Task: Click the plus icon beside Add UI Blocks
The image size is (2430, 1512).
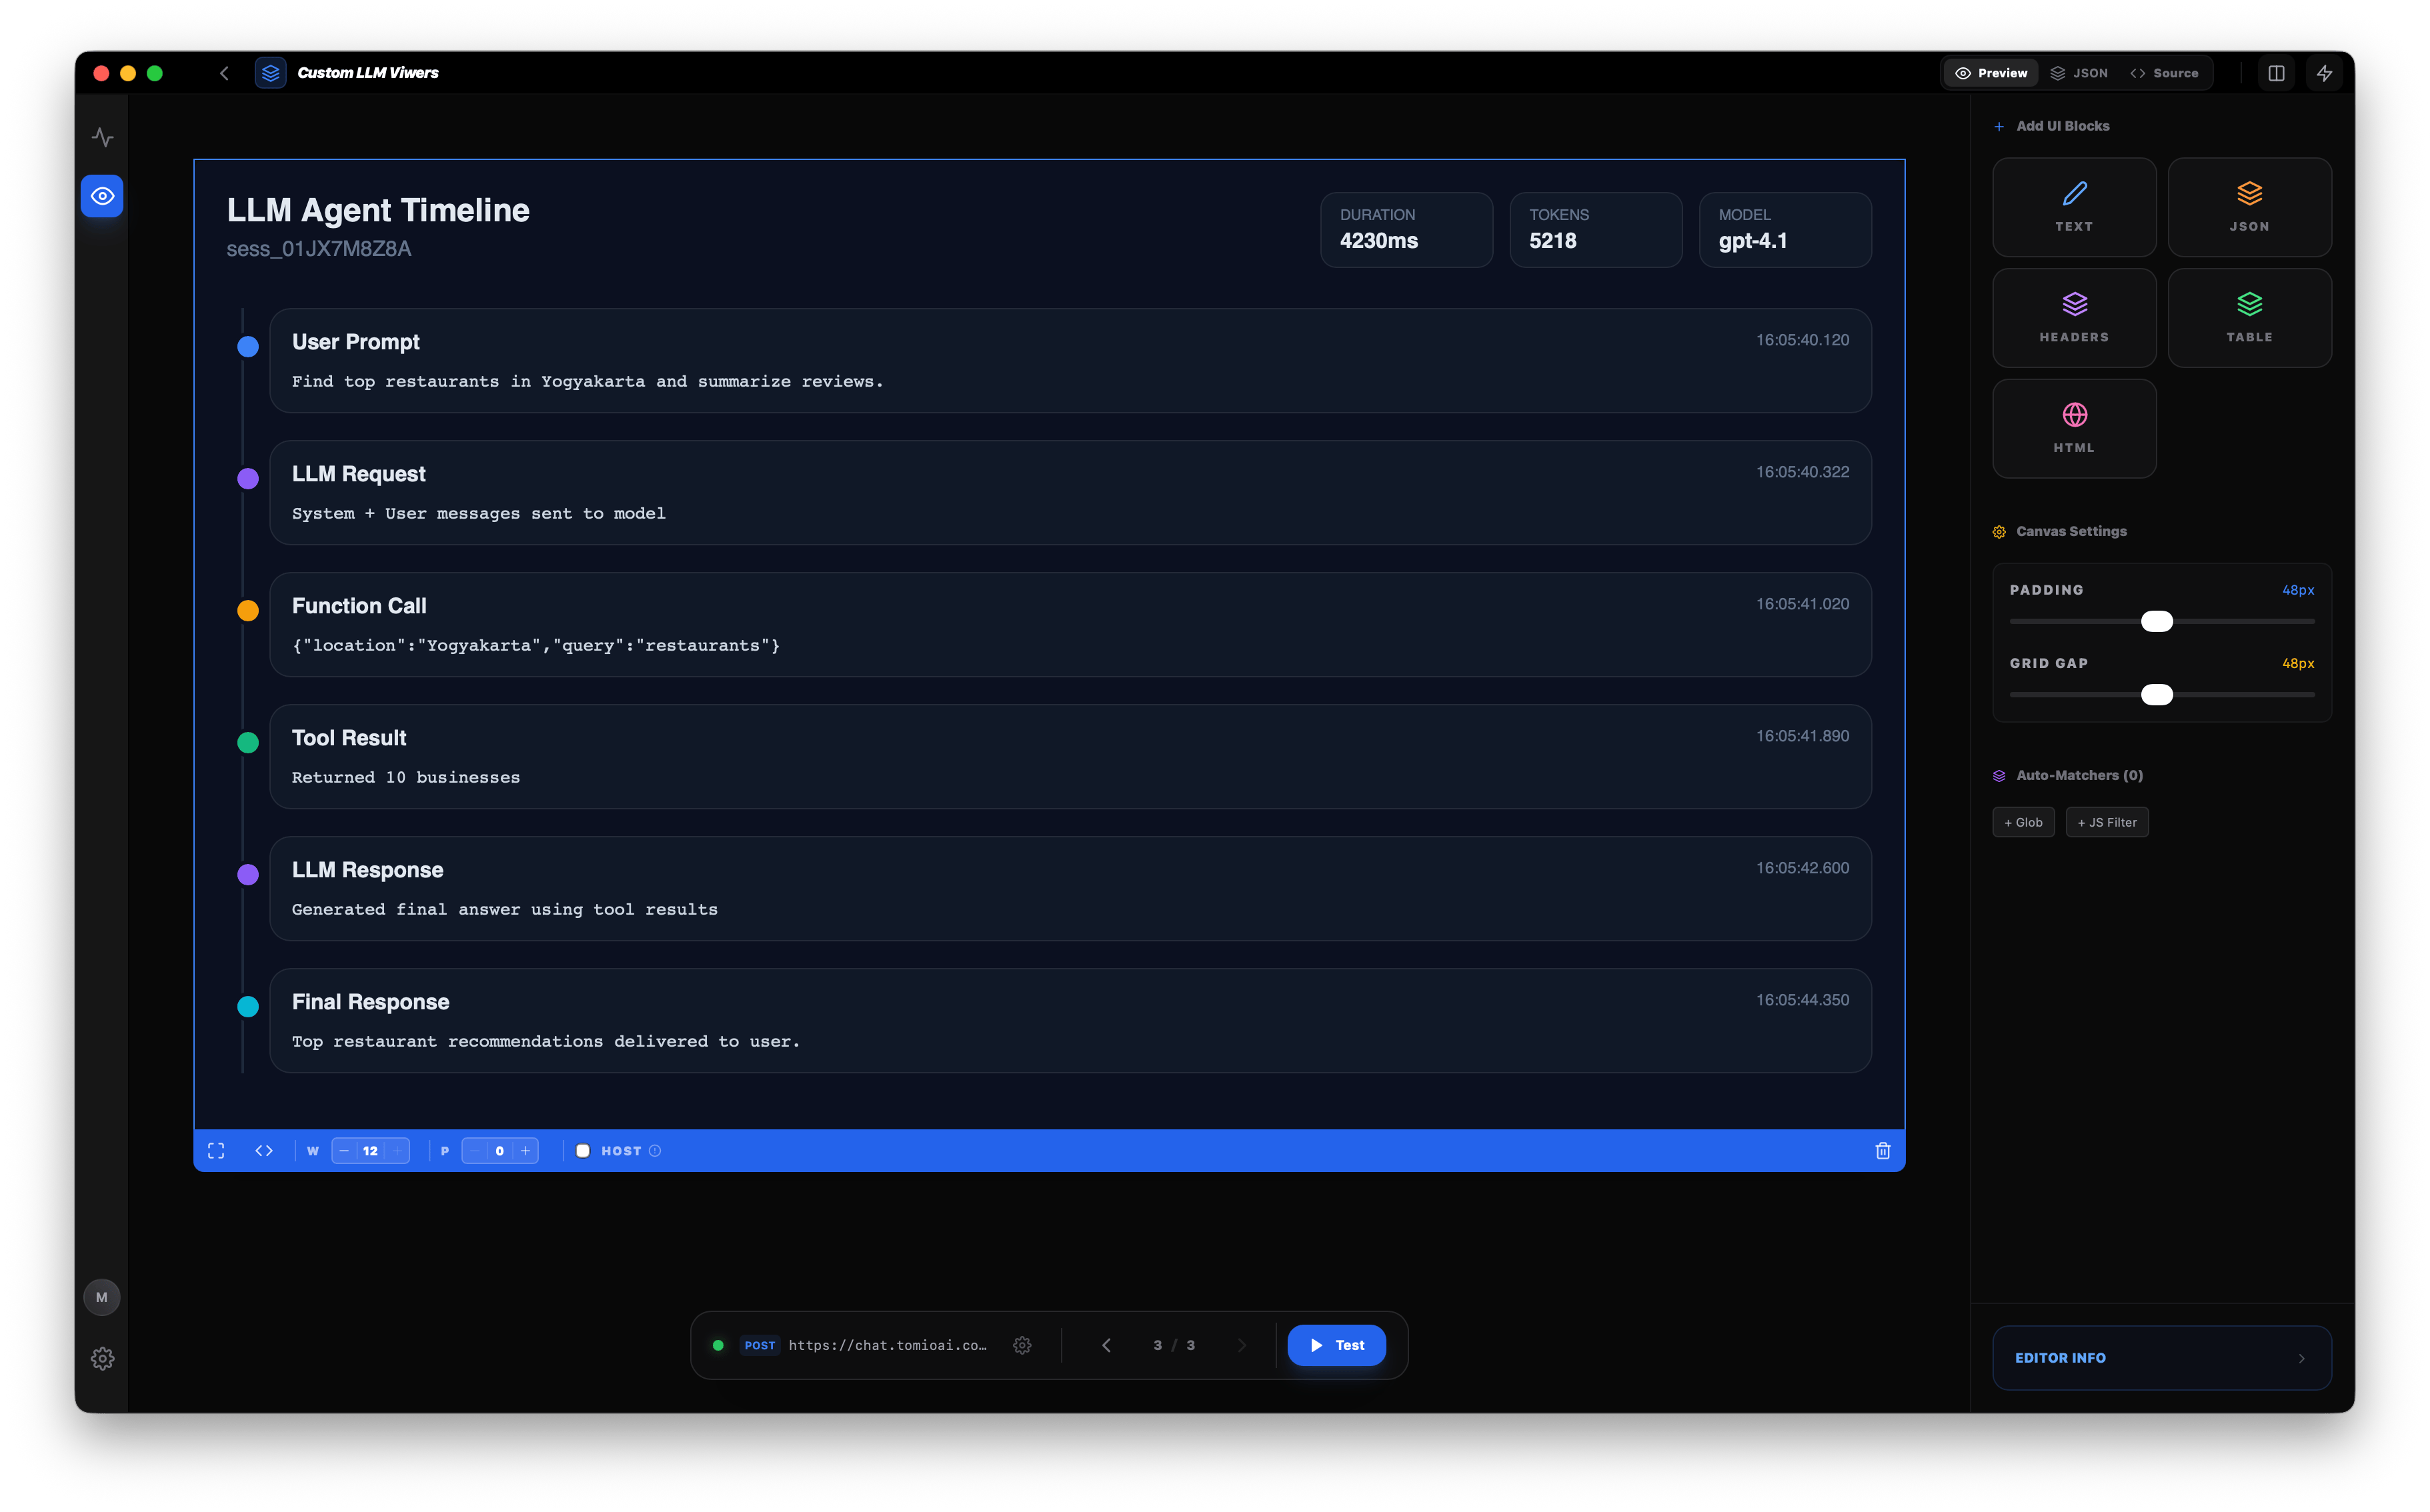Action: 1999,126
